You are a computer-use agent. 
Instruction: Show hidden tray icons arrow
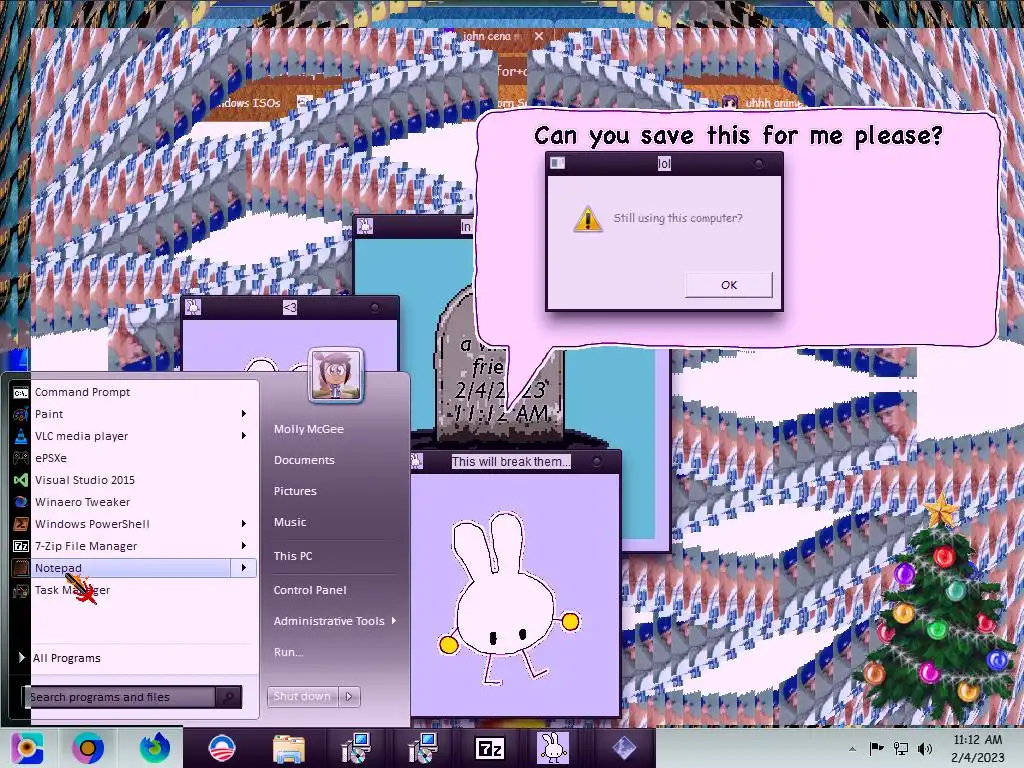pyautogui.click(x=852, y=749)
